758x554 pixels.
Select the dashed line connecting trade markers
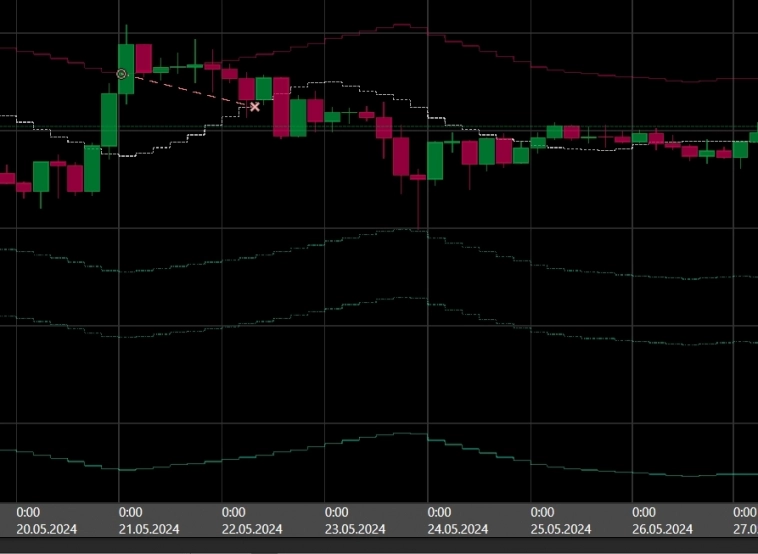click(188, 90)
